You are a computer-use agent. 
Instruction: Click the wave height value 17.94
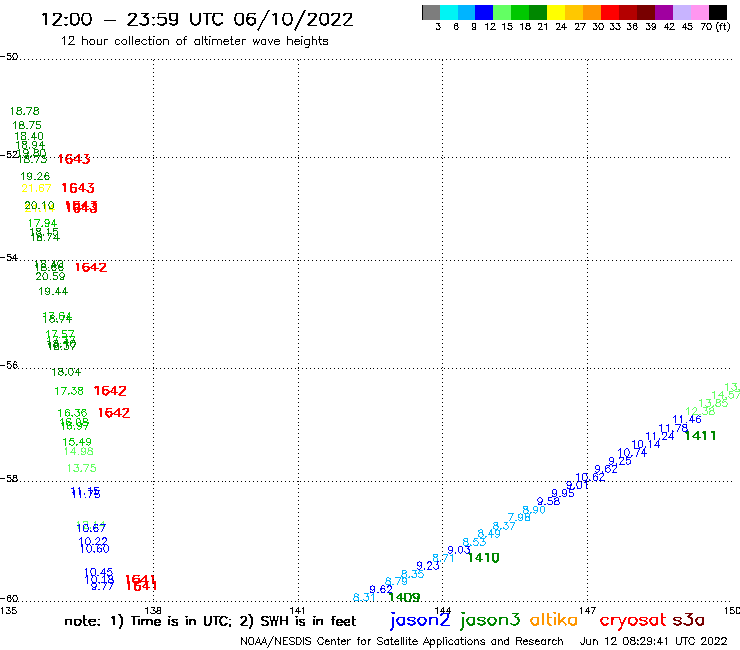[42, 222]
